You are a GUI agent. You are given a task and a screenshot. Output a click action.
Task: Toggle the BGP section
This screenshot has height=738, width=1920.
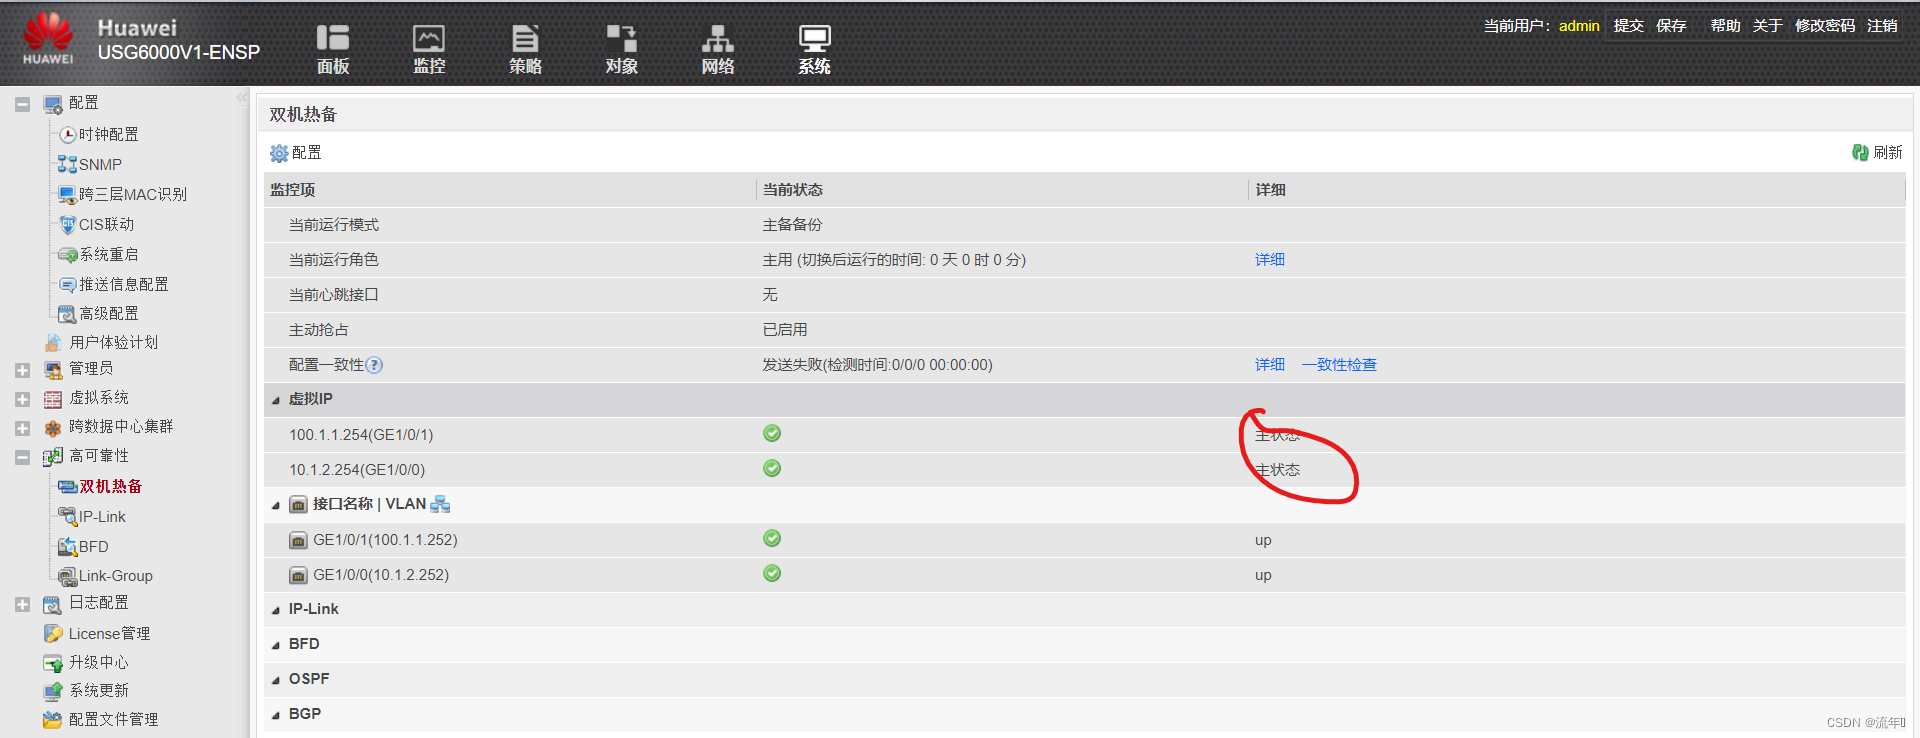click(276, 715)
